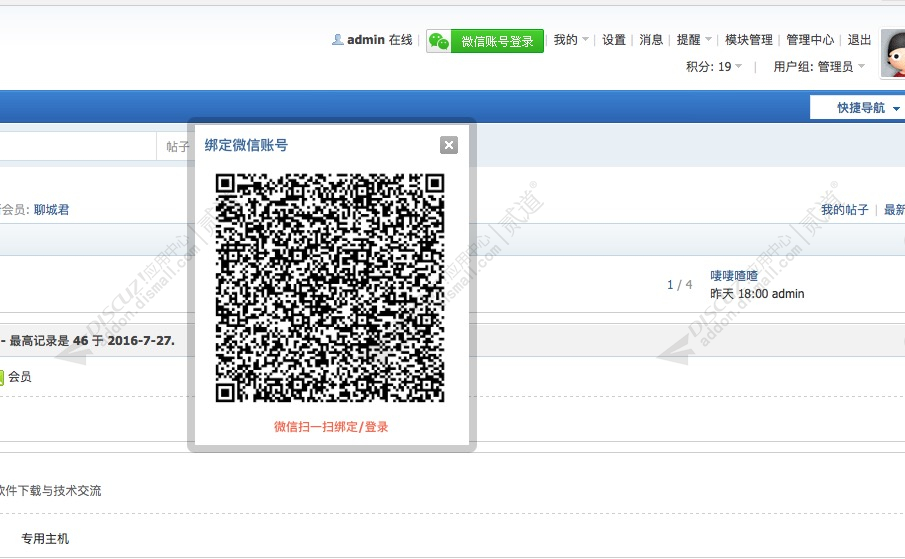
Task: Open 模块管理 module management
Action: [749, 40]
